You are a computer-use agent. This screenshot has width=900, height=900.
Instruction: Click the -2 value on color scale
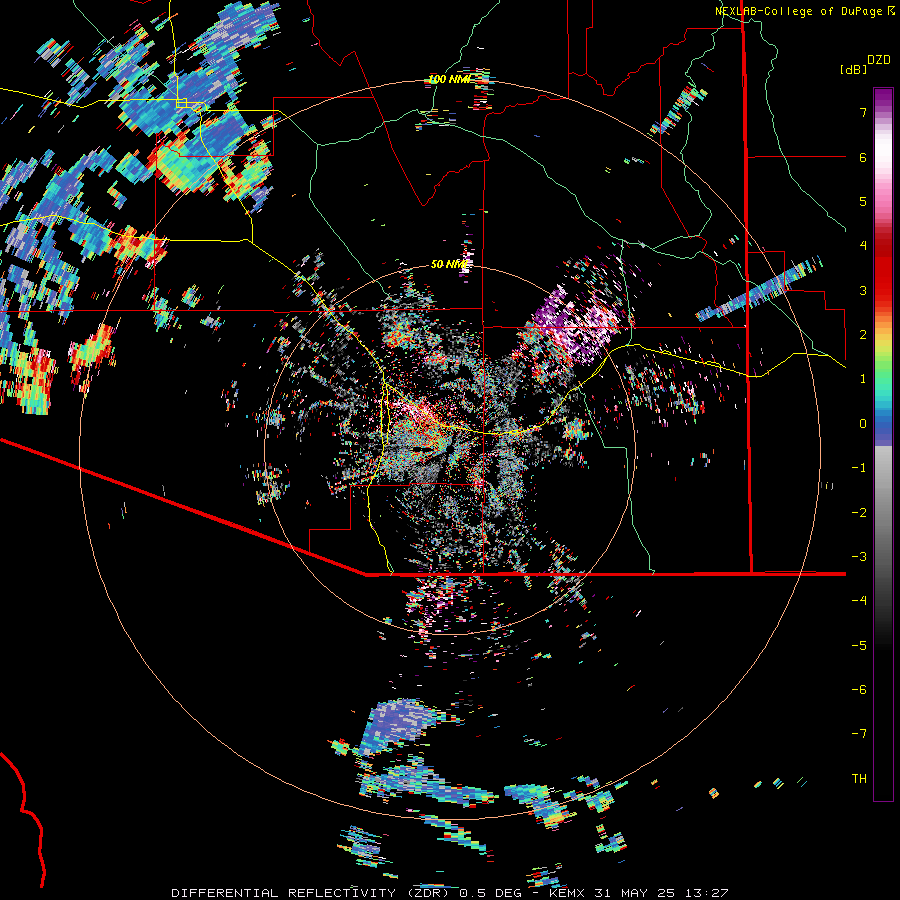coord(859,513)
